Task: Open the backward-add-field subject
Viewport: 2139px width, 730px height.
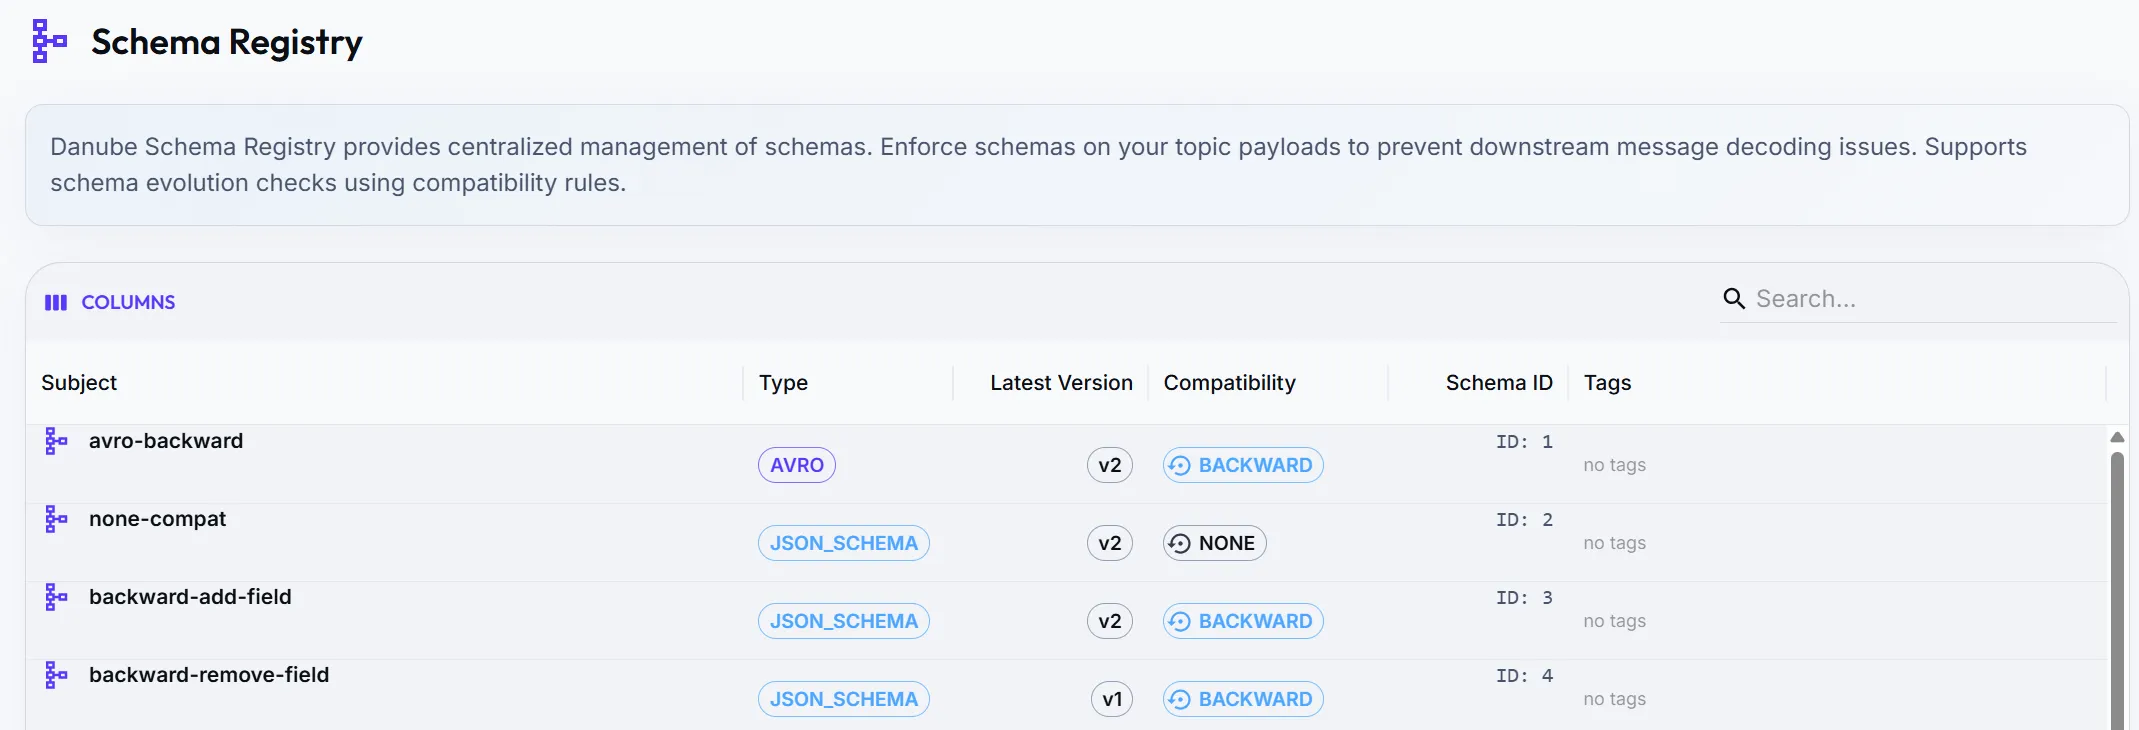Action: pyautogui.click(x=190, y=597)
